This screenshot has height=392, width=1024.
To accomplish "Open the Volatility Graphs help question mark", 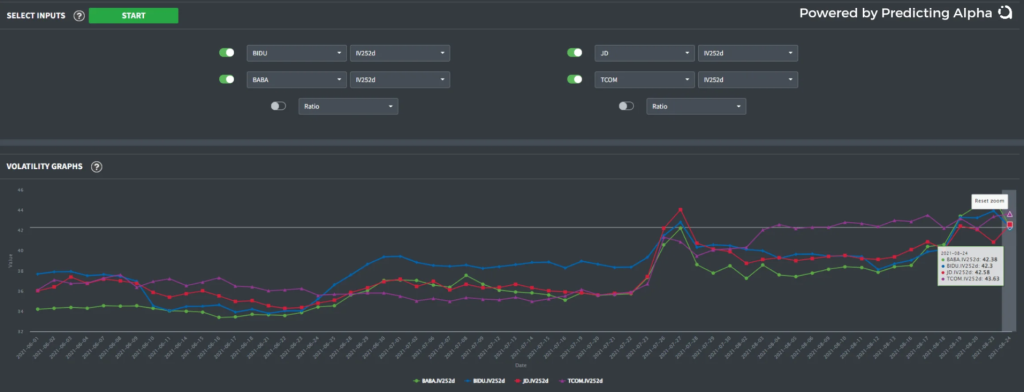I will 97,167.
